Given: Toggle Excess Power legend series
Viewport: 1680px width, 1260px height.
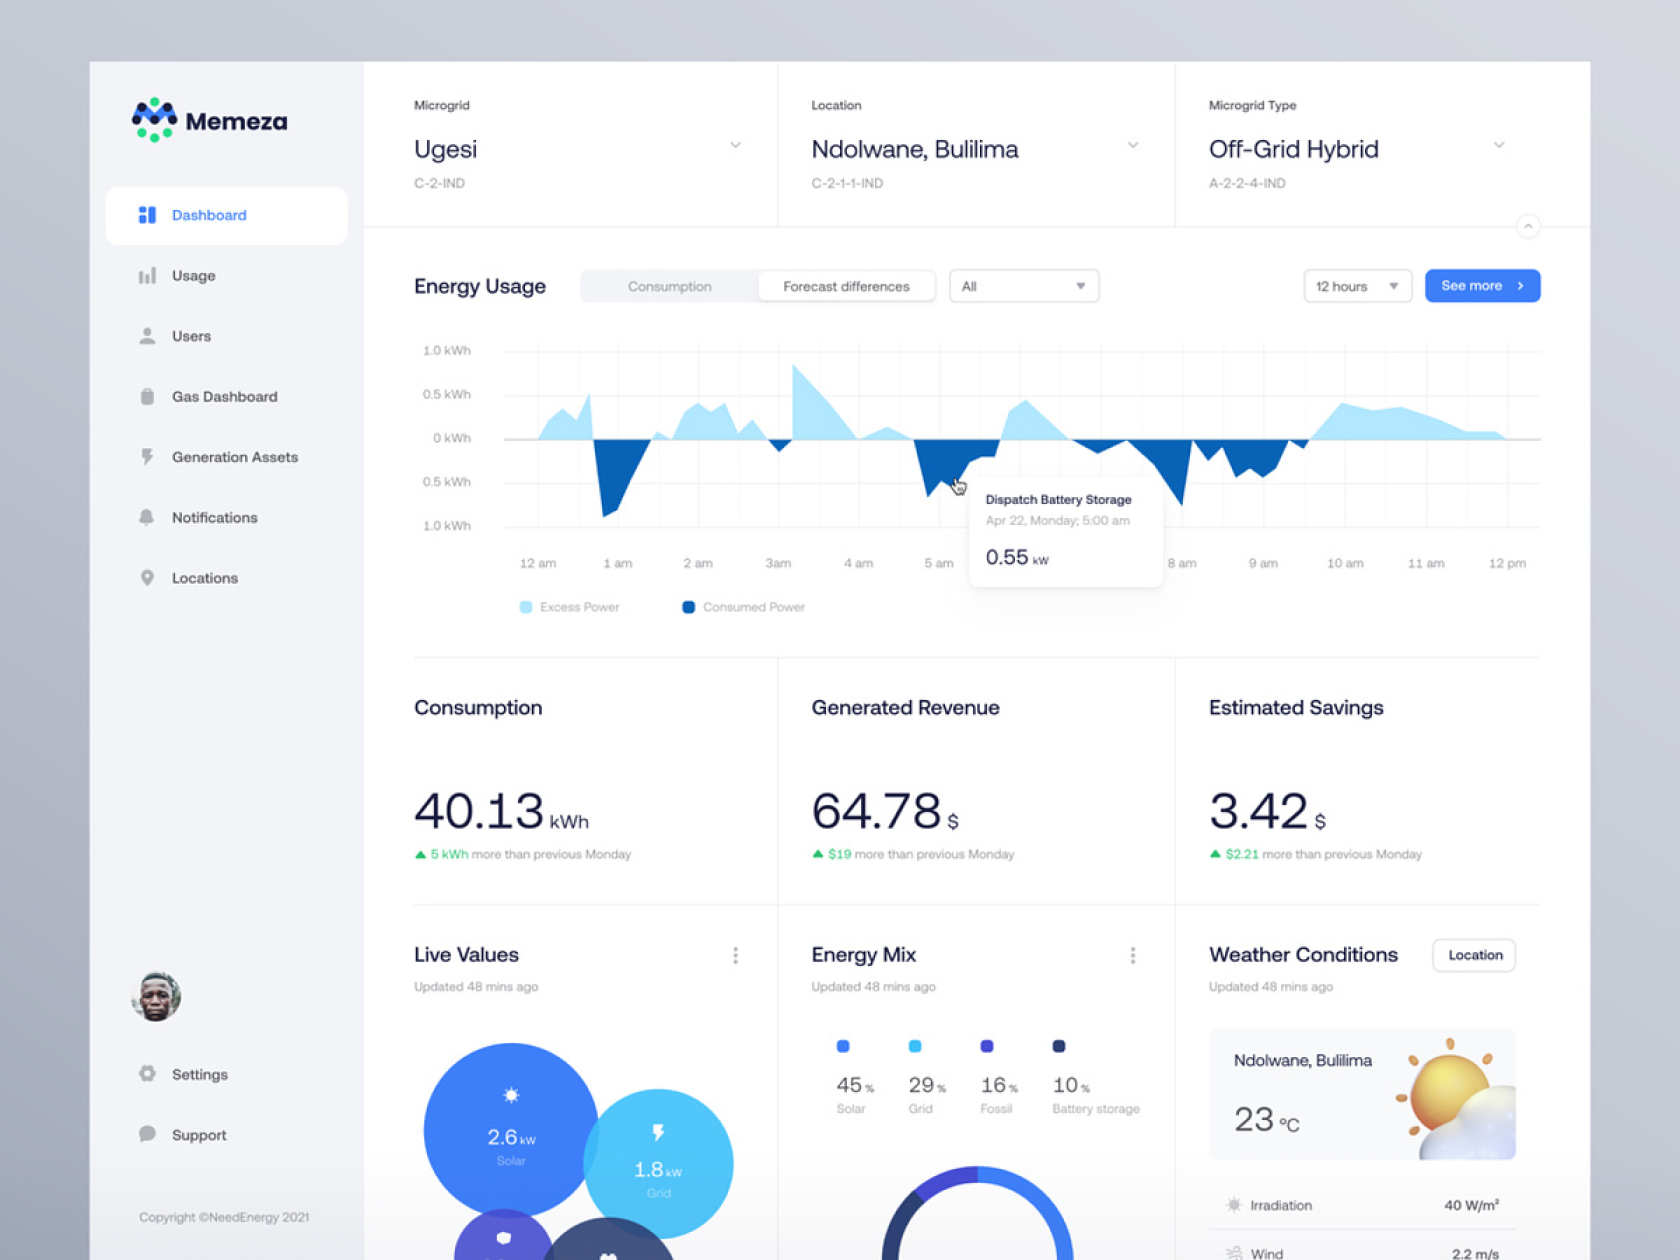Looking at the screenshot, I should 570,607.
